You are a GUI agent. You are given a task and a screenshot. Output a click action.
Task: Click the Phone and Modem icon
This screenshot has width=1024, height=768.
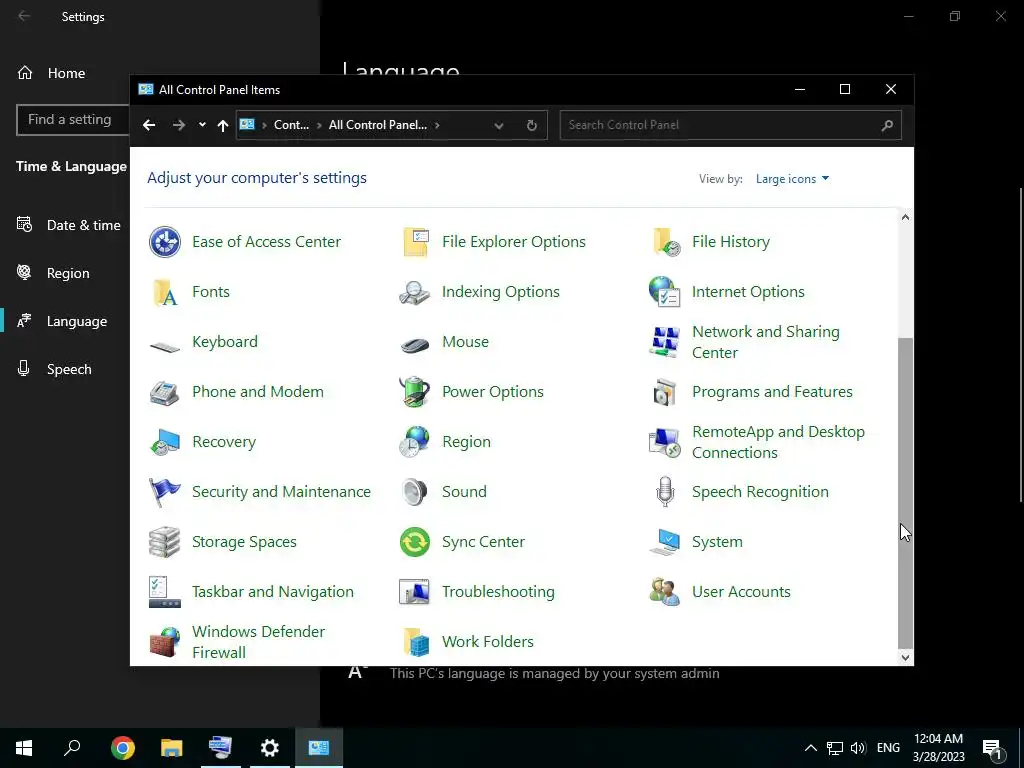click(165, 392)
